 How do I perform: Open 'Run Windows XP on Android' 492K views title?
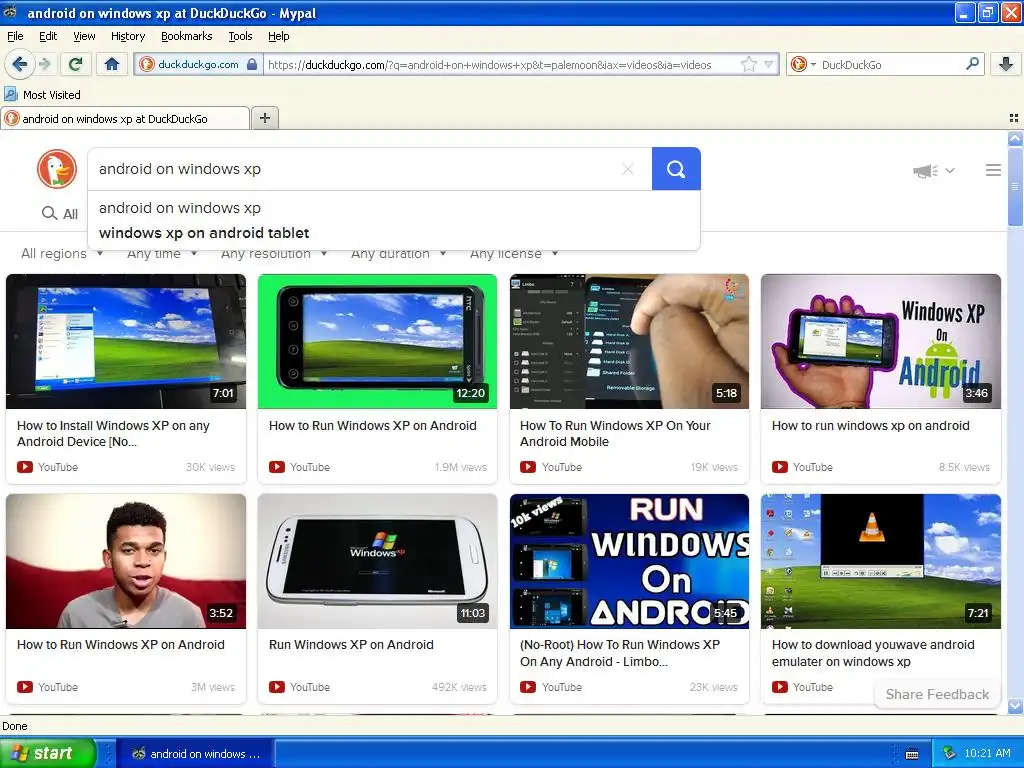click(x=351, y=645)
